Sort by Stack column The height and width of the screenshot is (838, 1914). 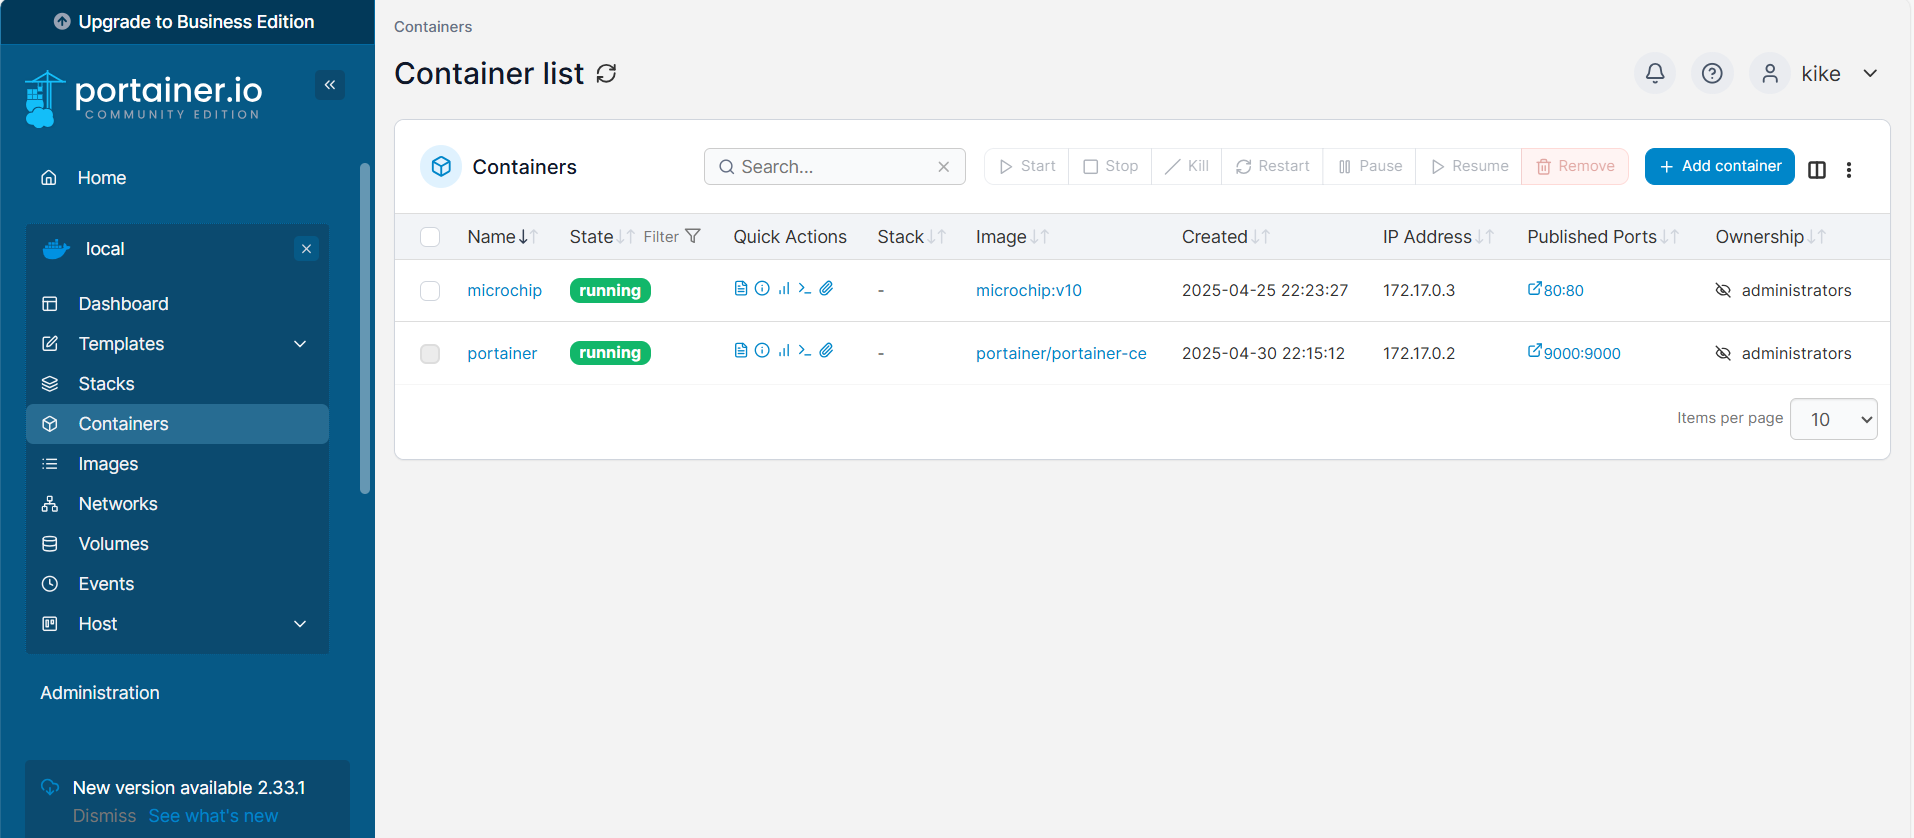tap(911, 237)
